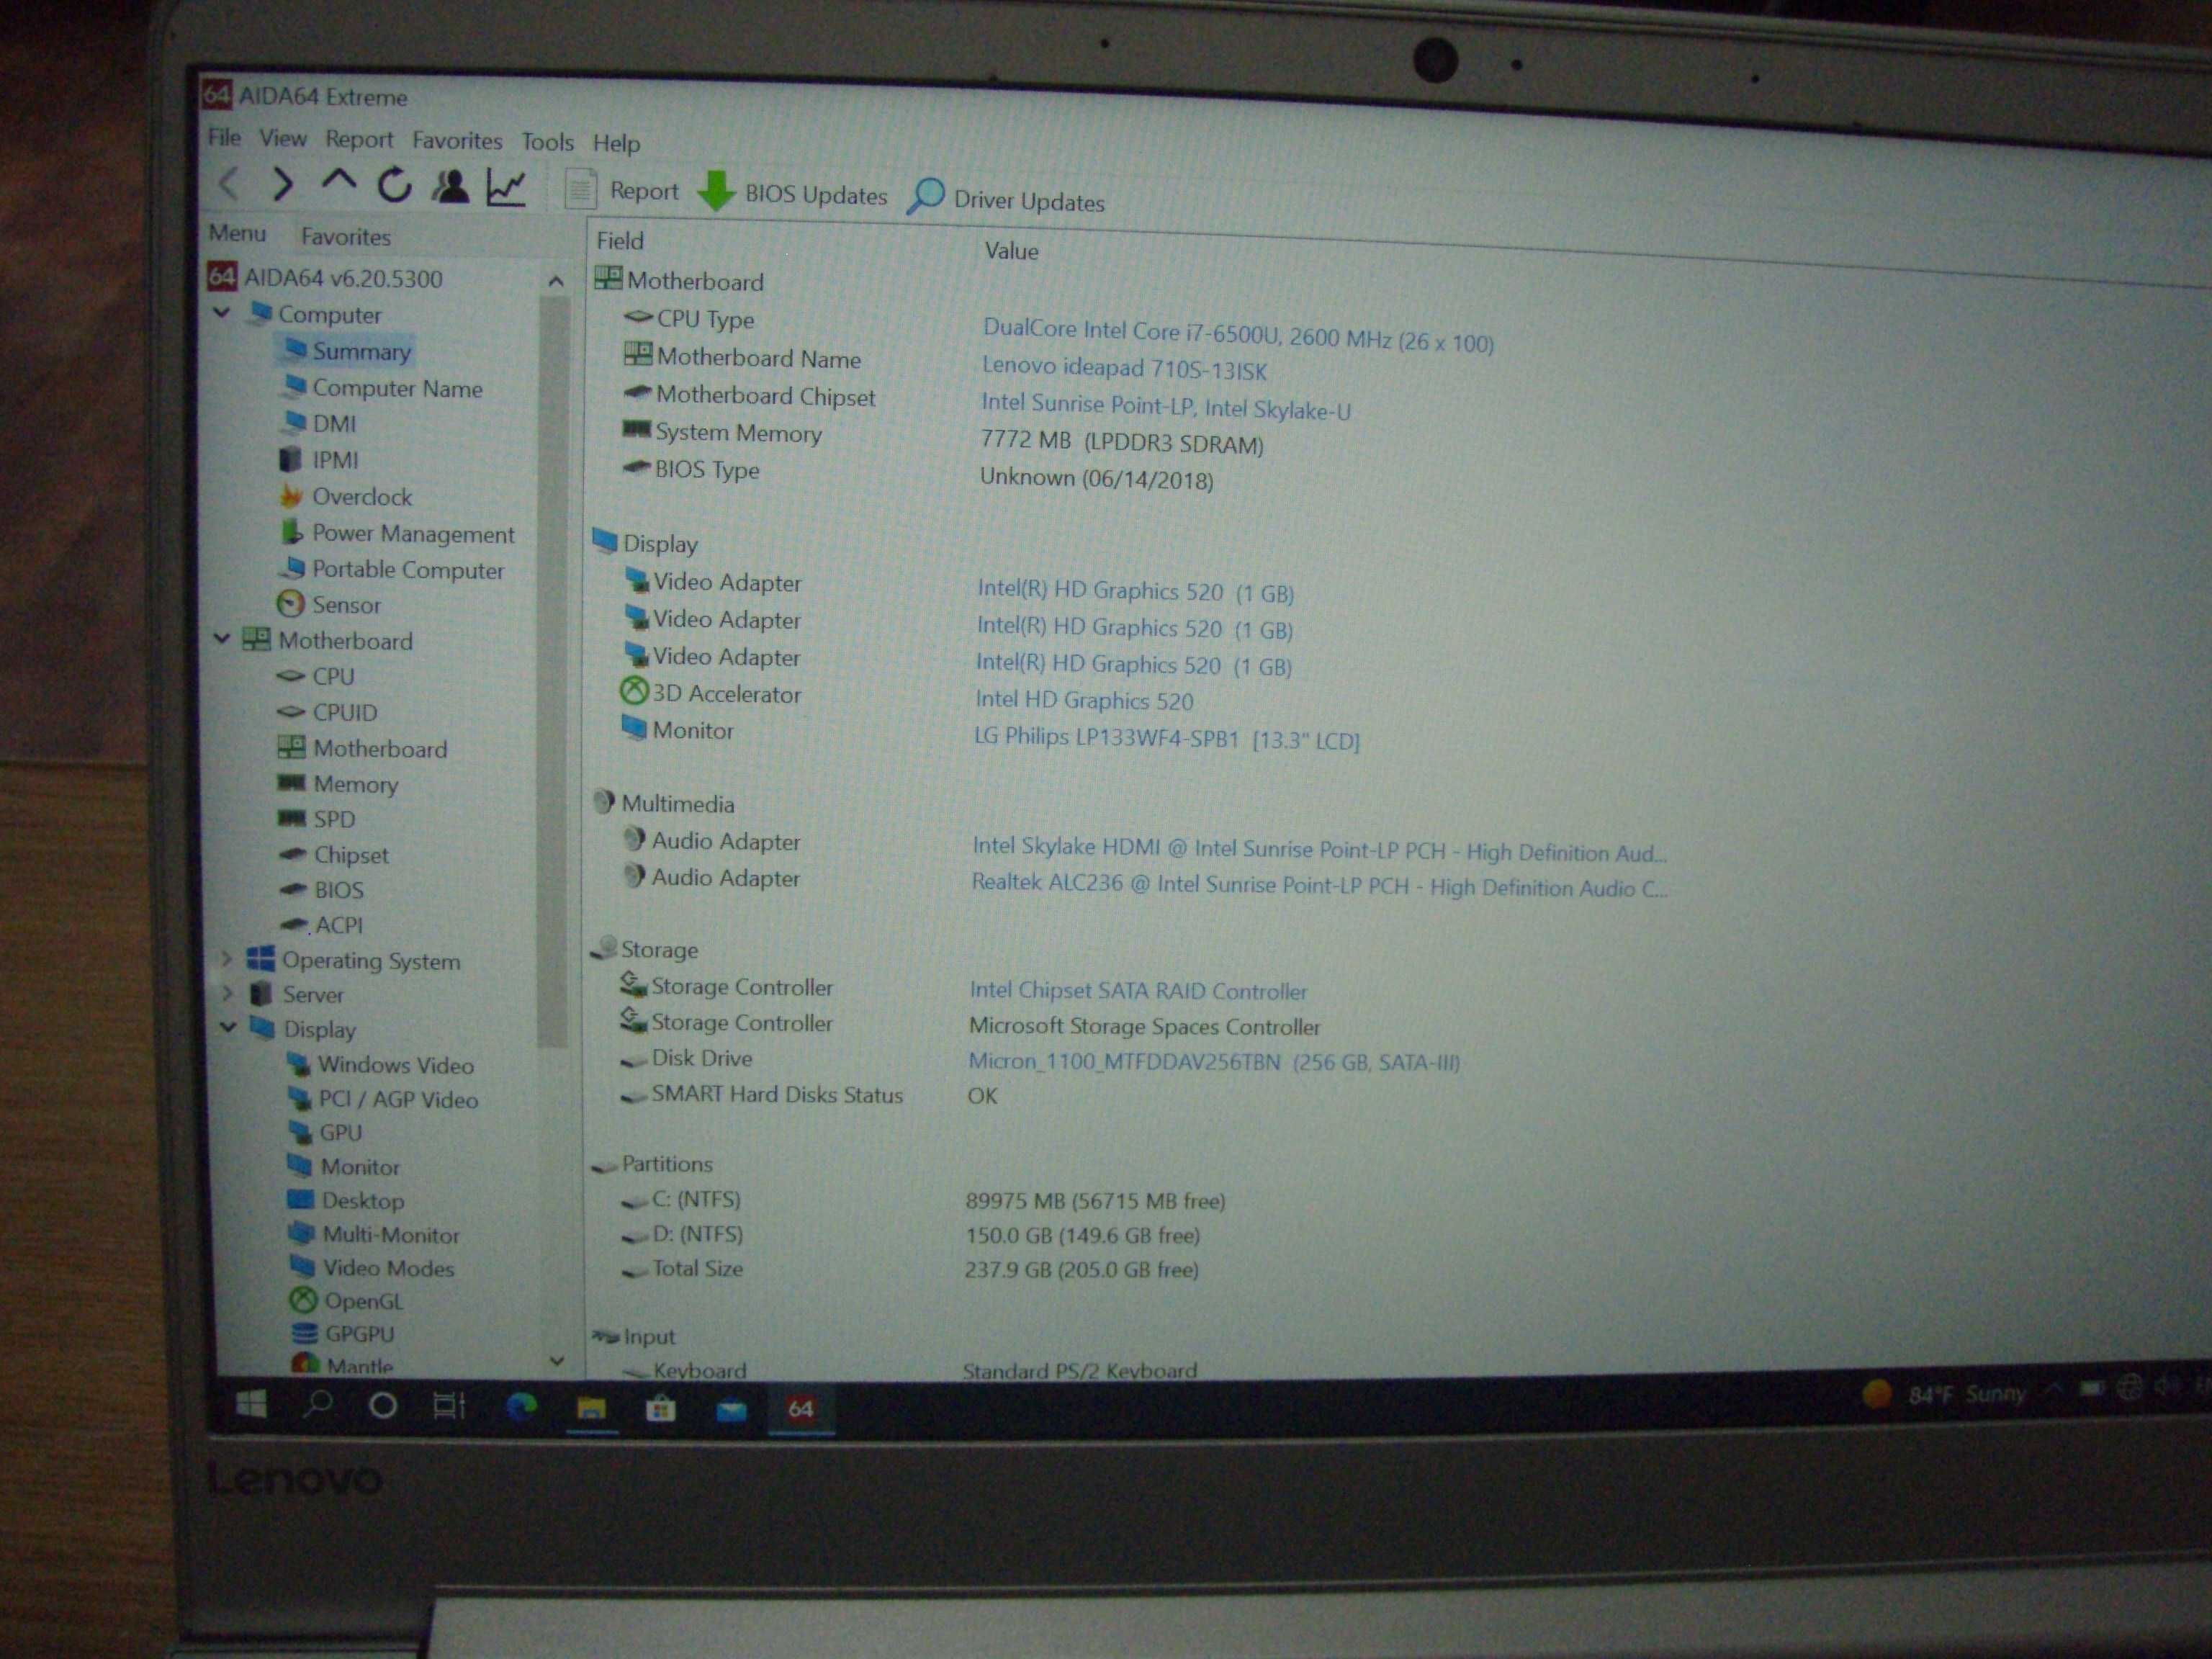
Task: Open LG Philips LP133WF4-SPB1 monitor link
Action: point(1166,738)
